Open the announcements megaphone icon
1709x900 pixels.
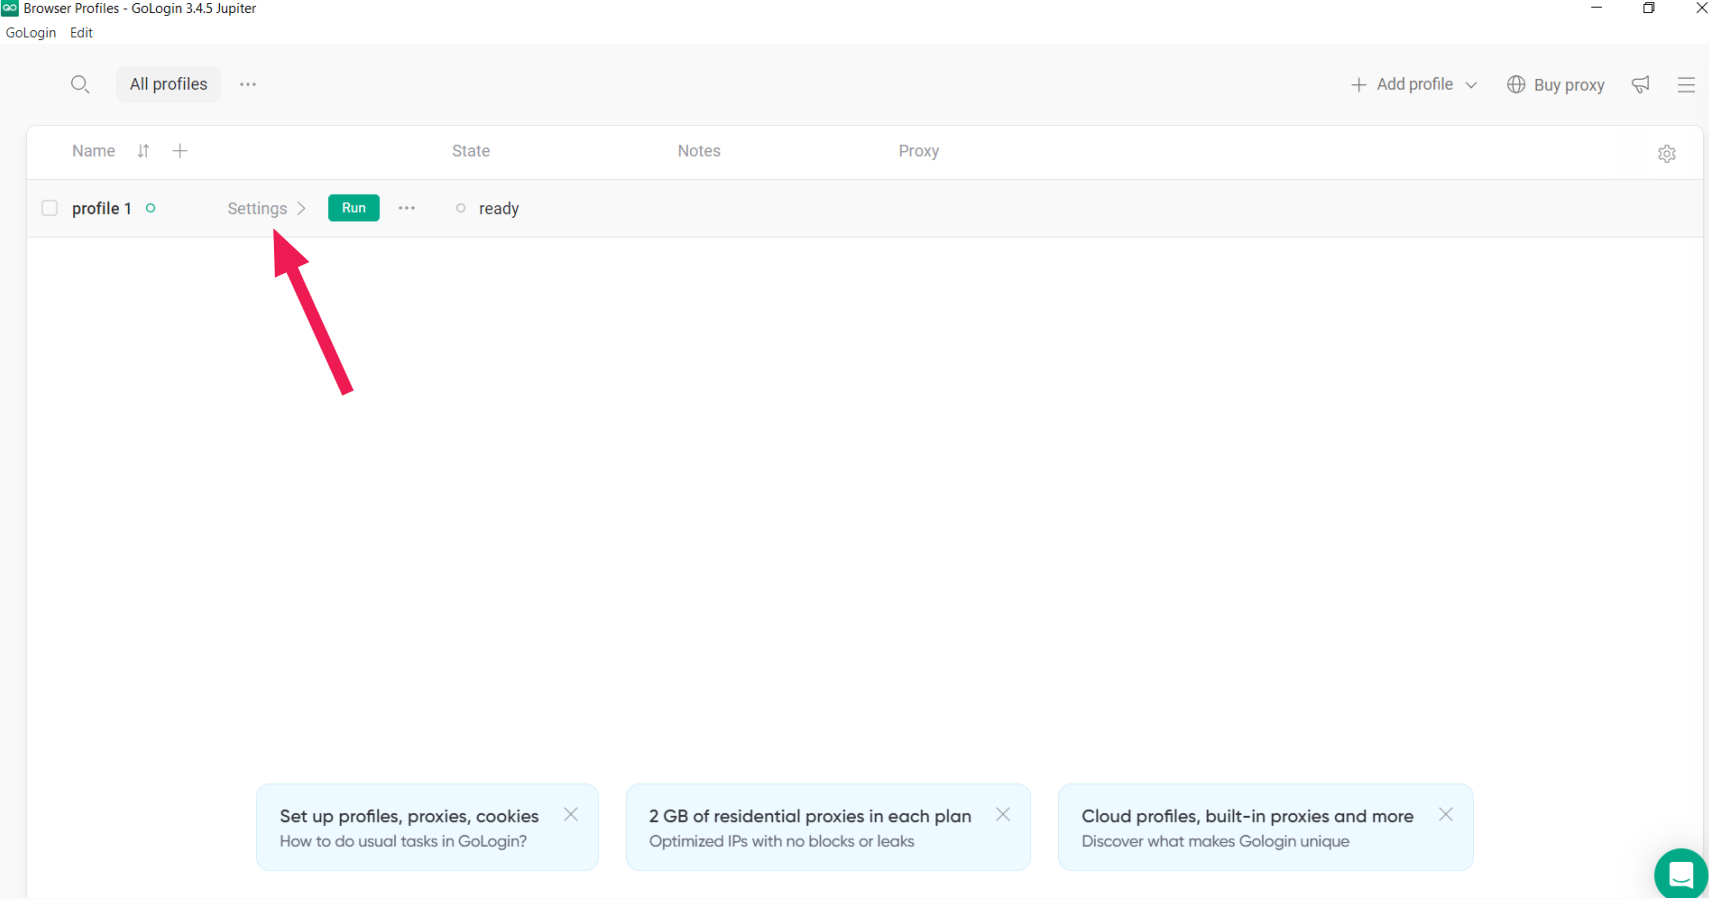point(1641,84)
